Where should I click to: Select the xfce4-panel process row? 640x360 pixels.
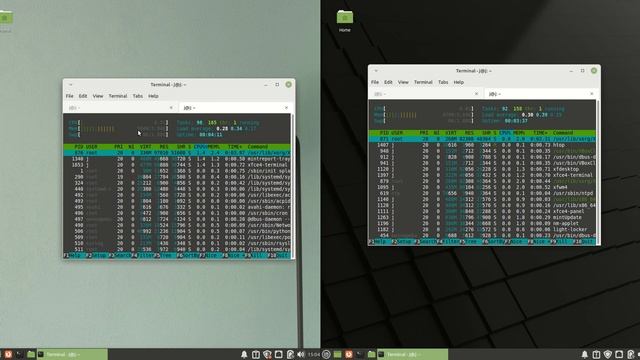(482, 211)
